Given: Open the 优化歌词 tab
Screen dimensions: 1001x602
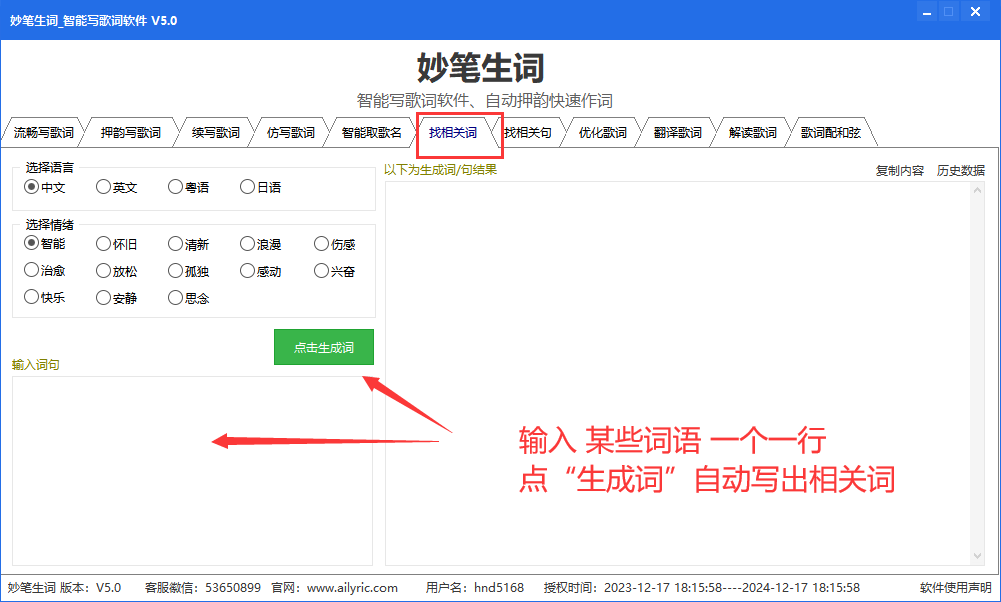Looking at the screenshot, I should [603, 133].
